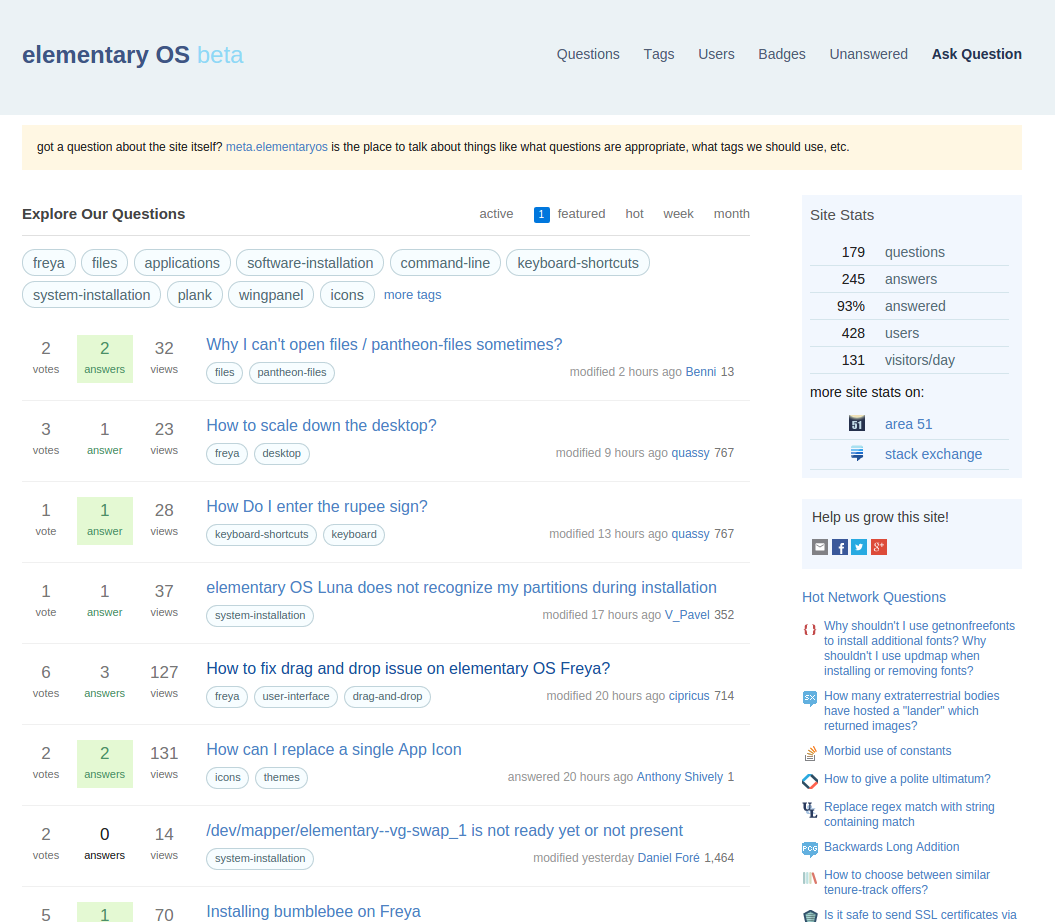Viewport: 1055px width, 922px height.
Task: Click the desktop tag
Action: click(282, 454)
